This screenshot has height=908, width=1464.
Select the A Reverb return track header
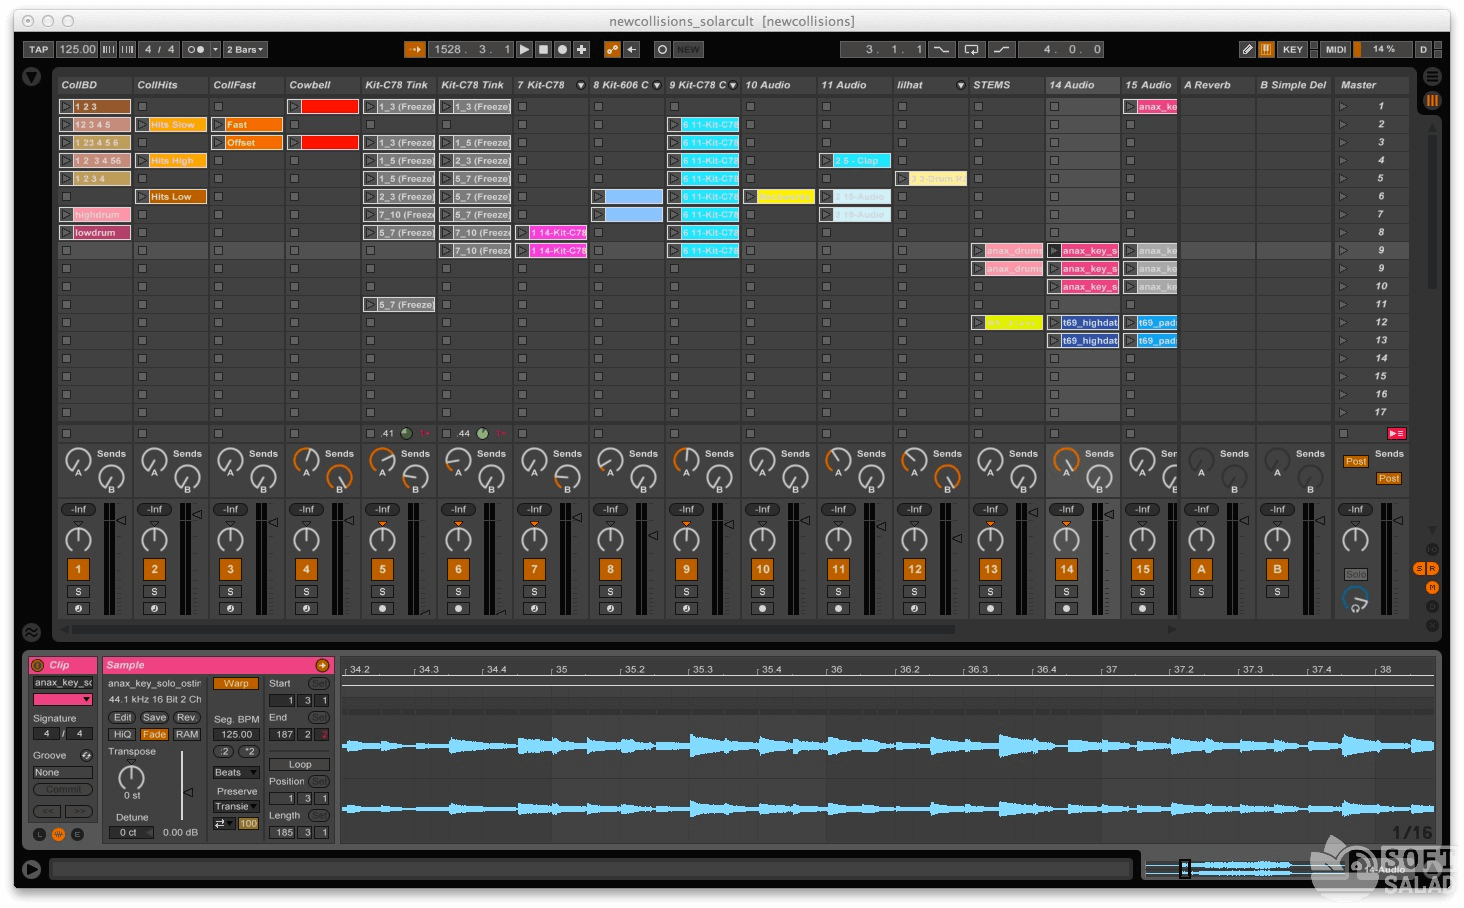click(1217, 85)
